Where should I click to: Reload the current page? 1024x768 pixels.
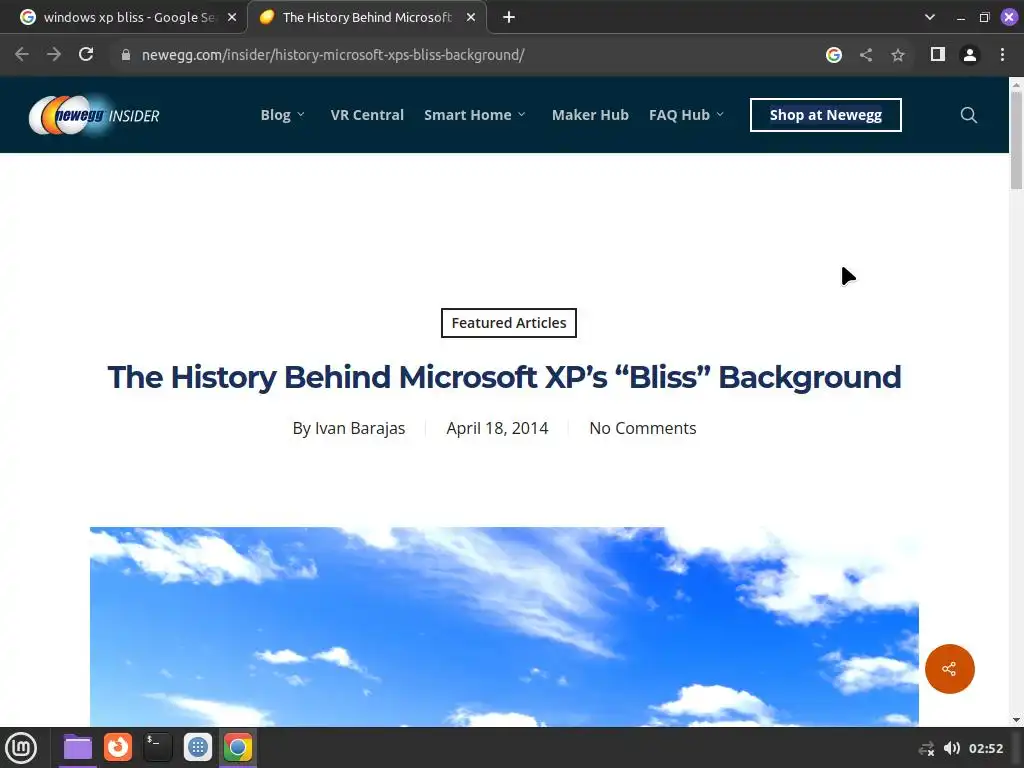(x=86, y=55)
